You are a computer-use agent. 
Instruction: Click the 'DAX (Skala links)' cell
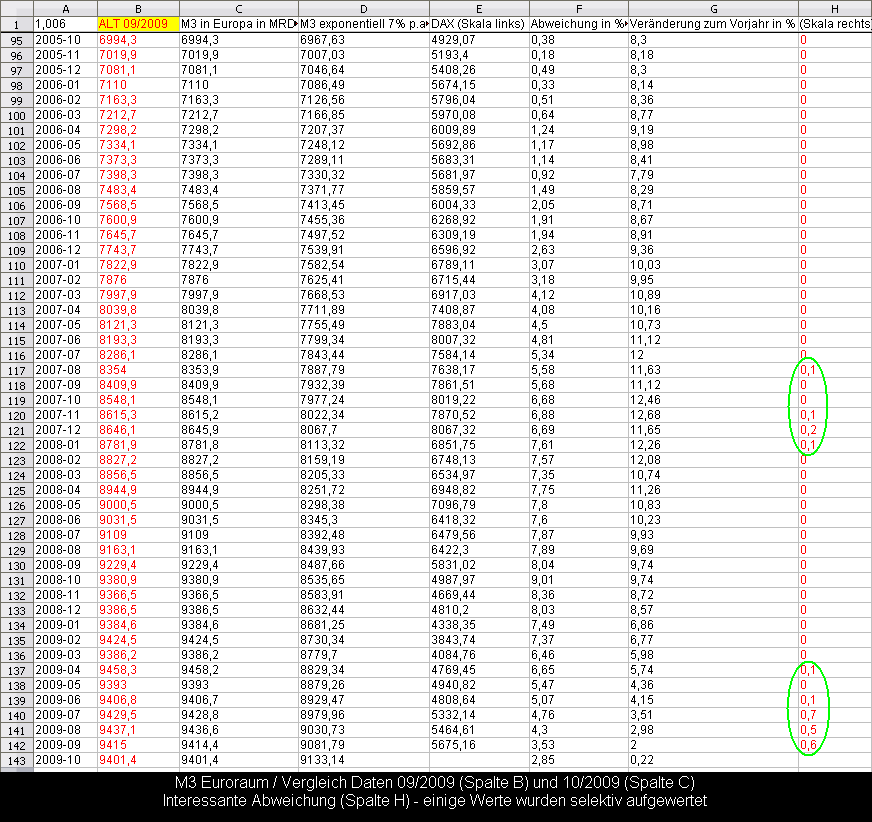[x=479, y=24]
